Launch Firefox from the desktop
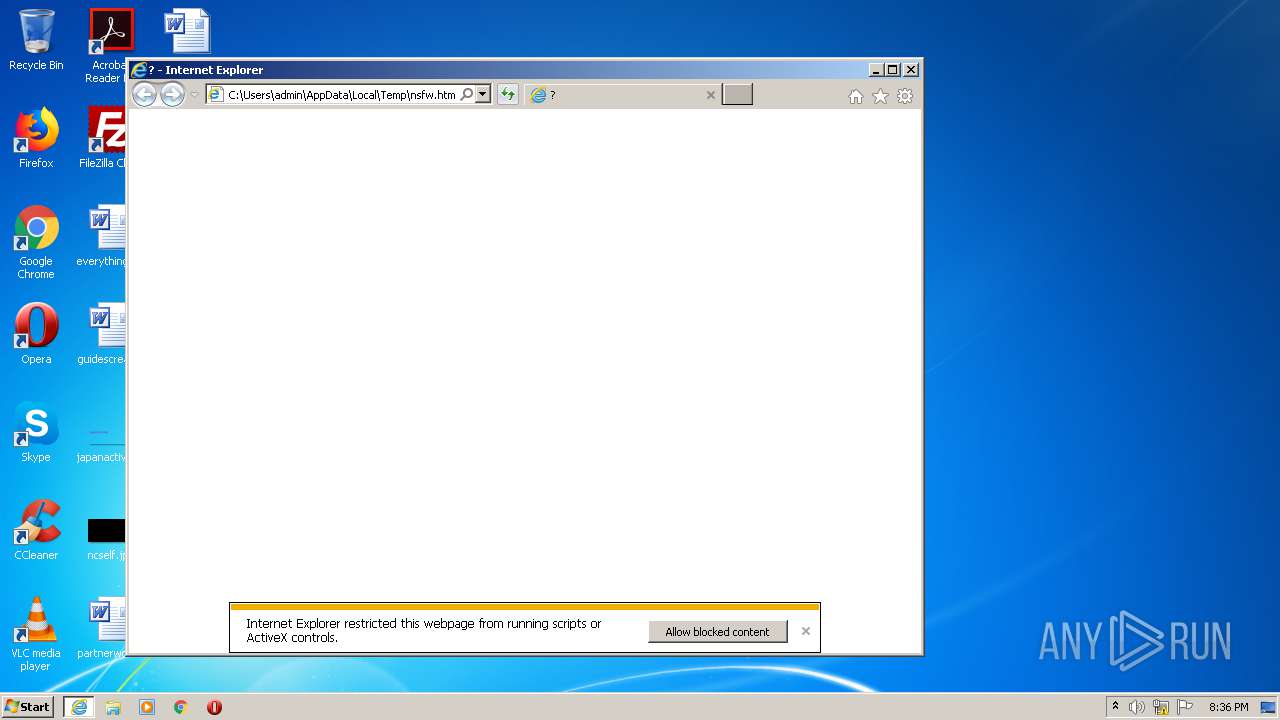Viewport: 1280px width, 720px height. point(36,138)
